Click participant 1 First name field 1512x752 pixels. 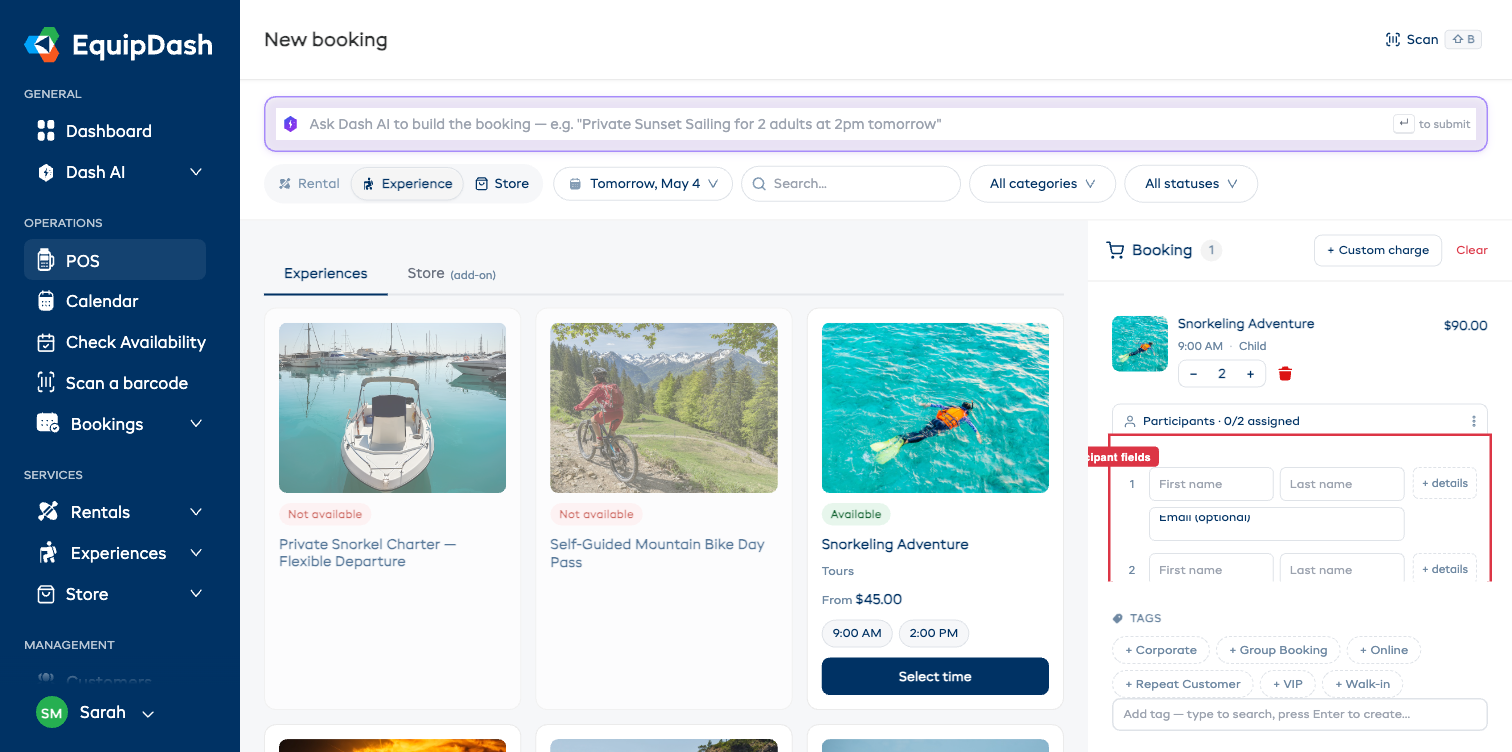[1211, 484]
